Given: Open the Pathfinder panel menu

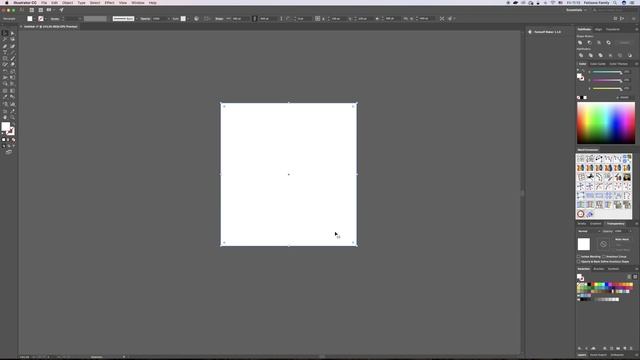Looking at the screenshot, I should 636,29.
